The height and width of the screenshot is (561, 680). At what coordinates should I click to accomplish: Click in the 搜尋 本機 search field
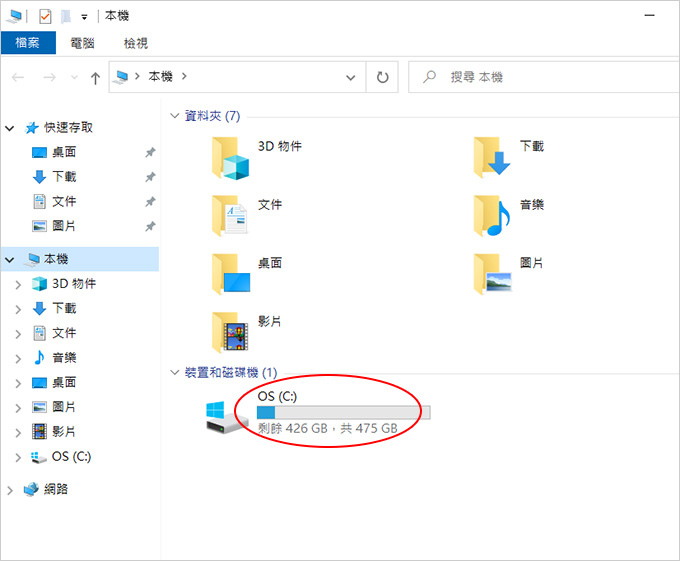pyautogui.click(x=544, y=77)
